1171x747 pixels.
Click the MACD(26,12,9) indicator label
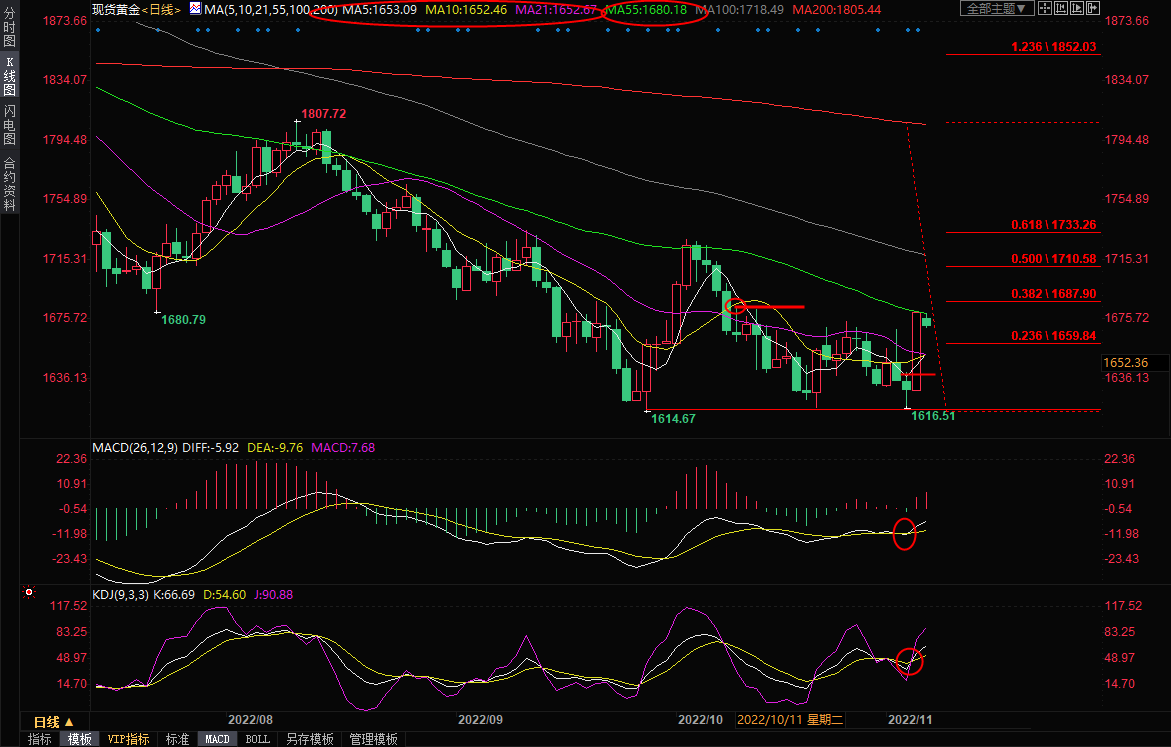point(137,447)
